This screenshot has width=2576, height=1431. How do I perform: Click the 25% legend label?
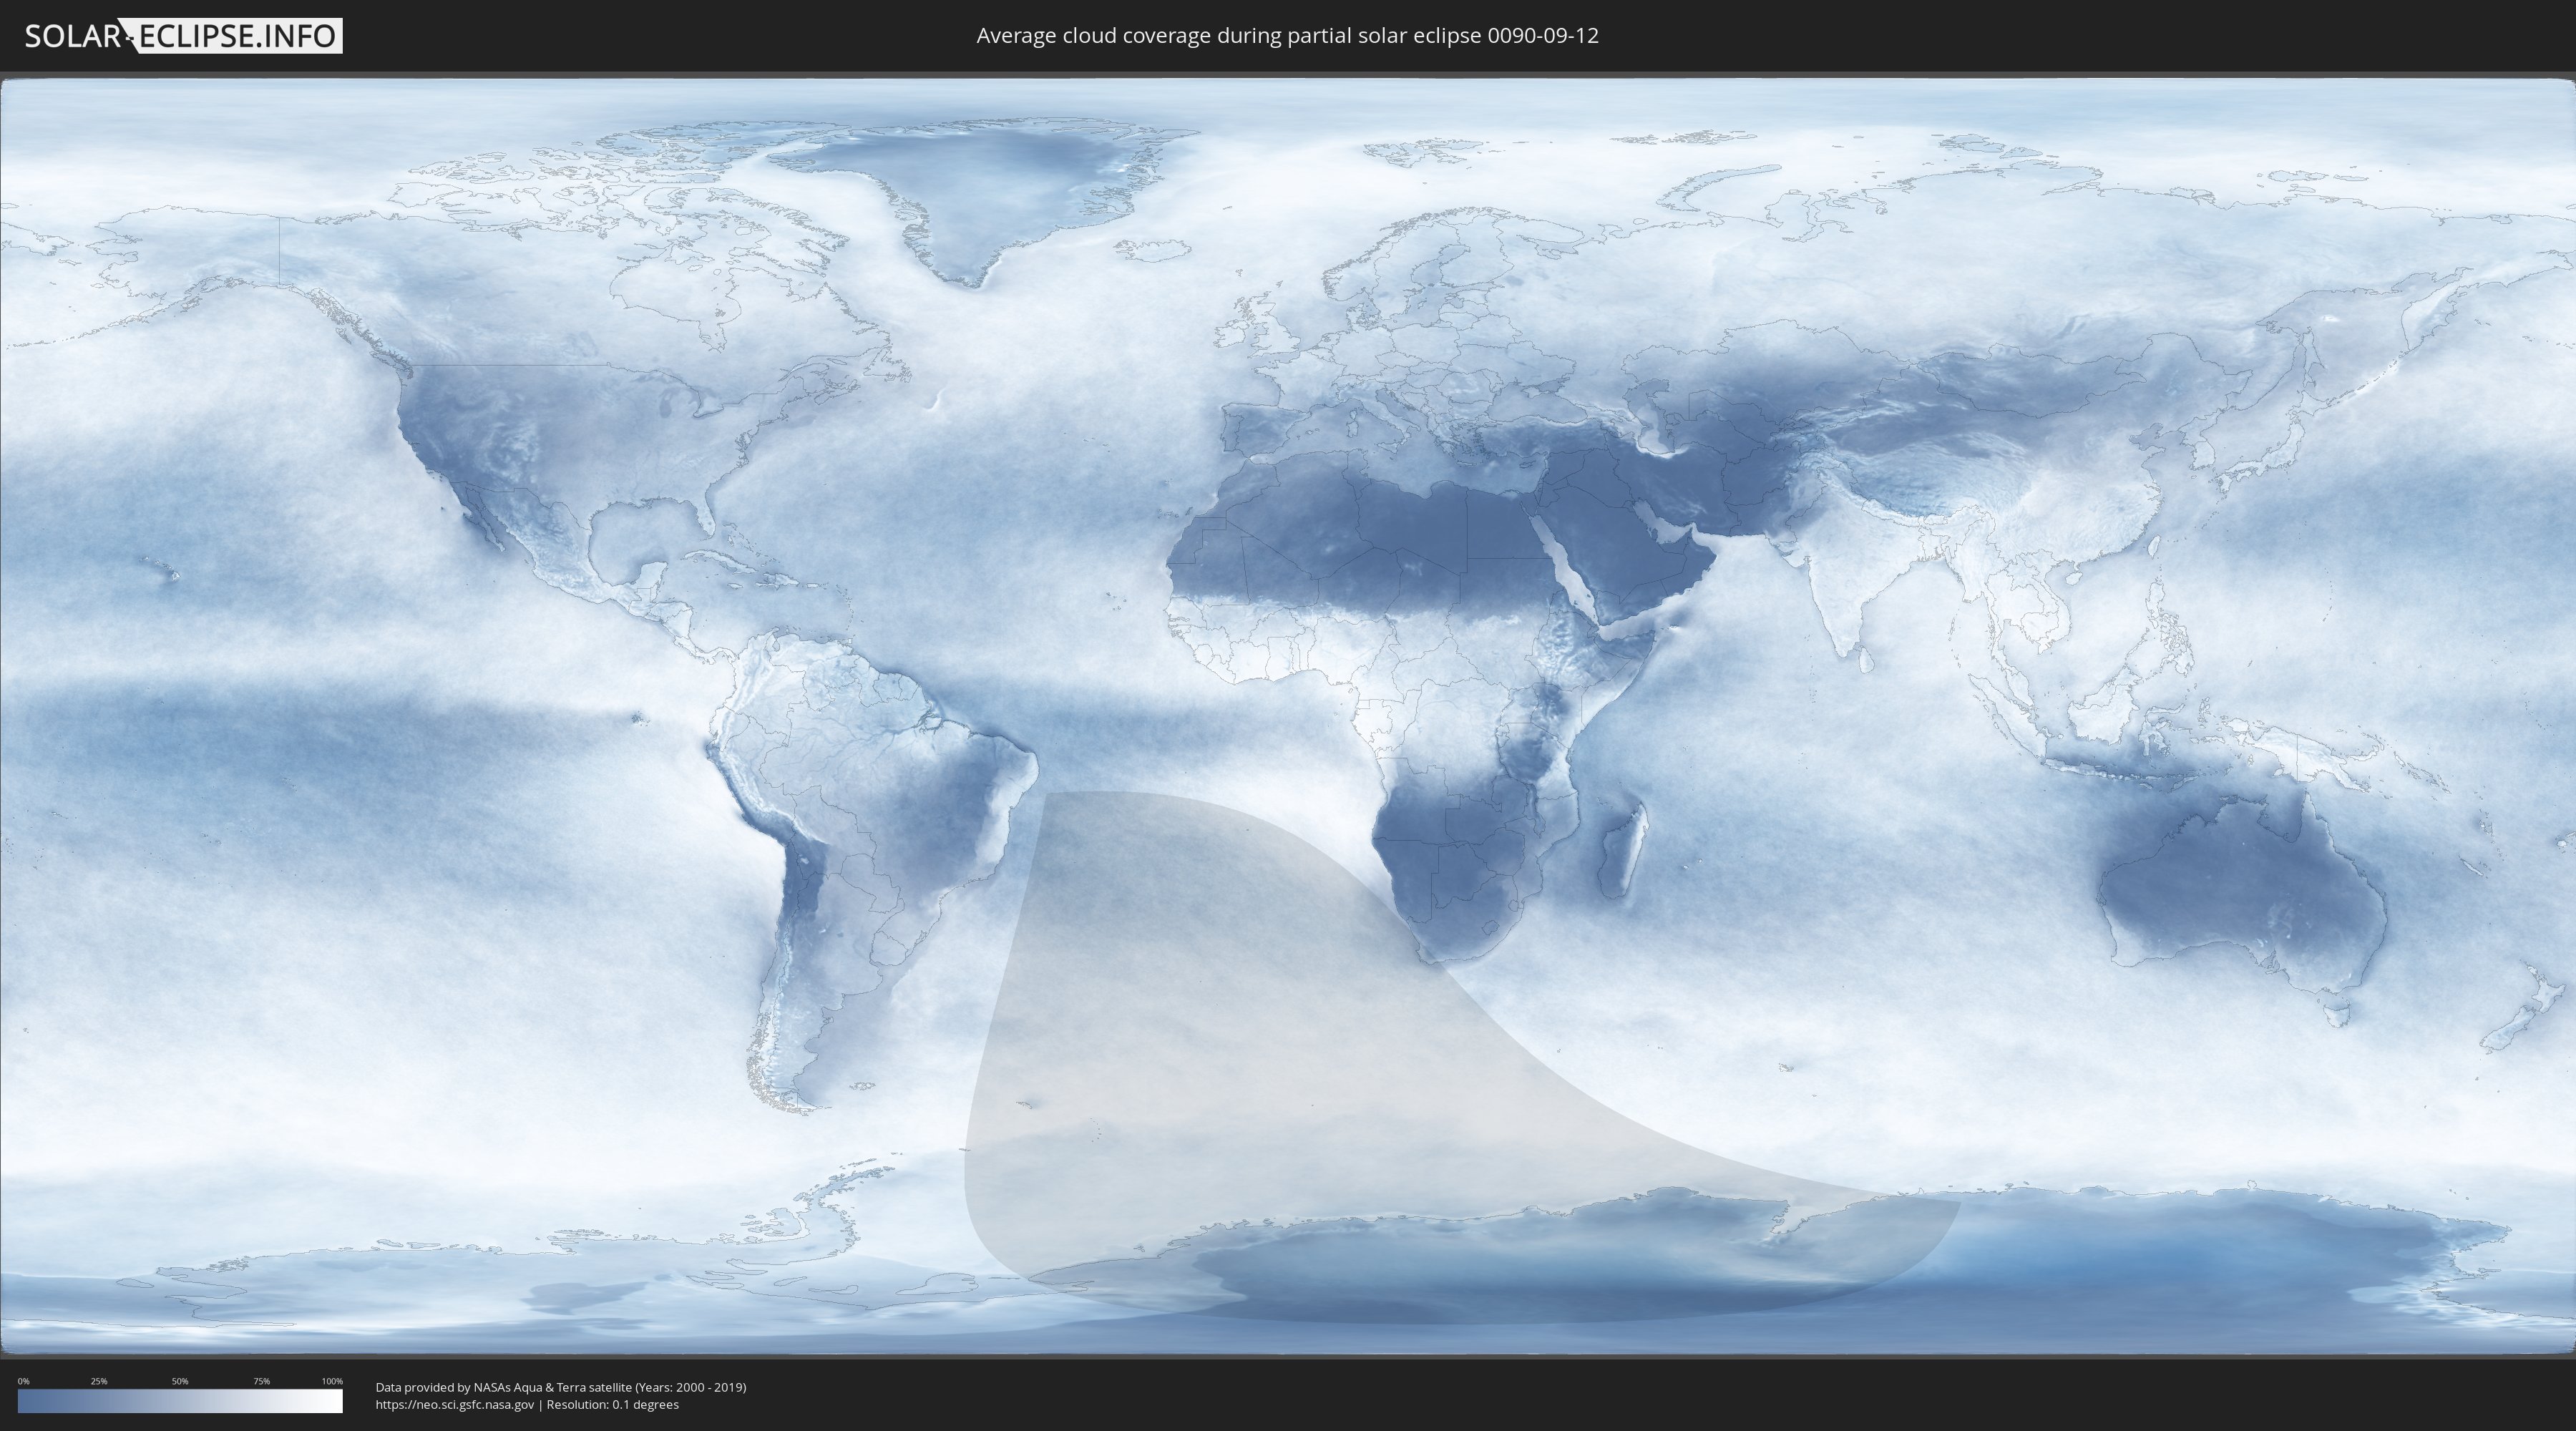pyautogui.click(x=99, y=1381)
